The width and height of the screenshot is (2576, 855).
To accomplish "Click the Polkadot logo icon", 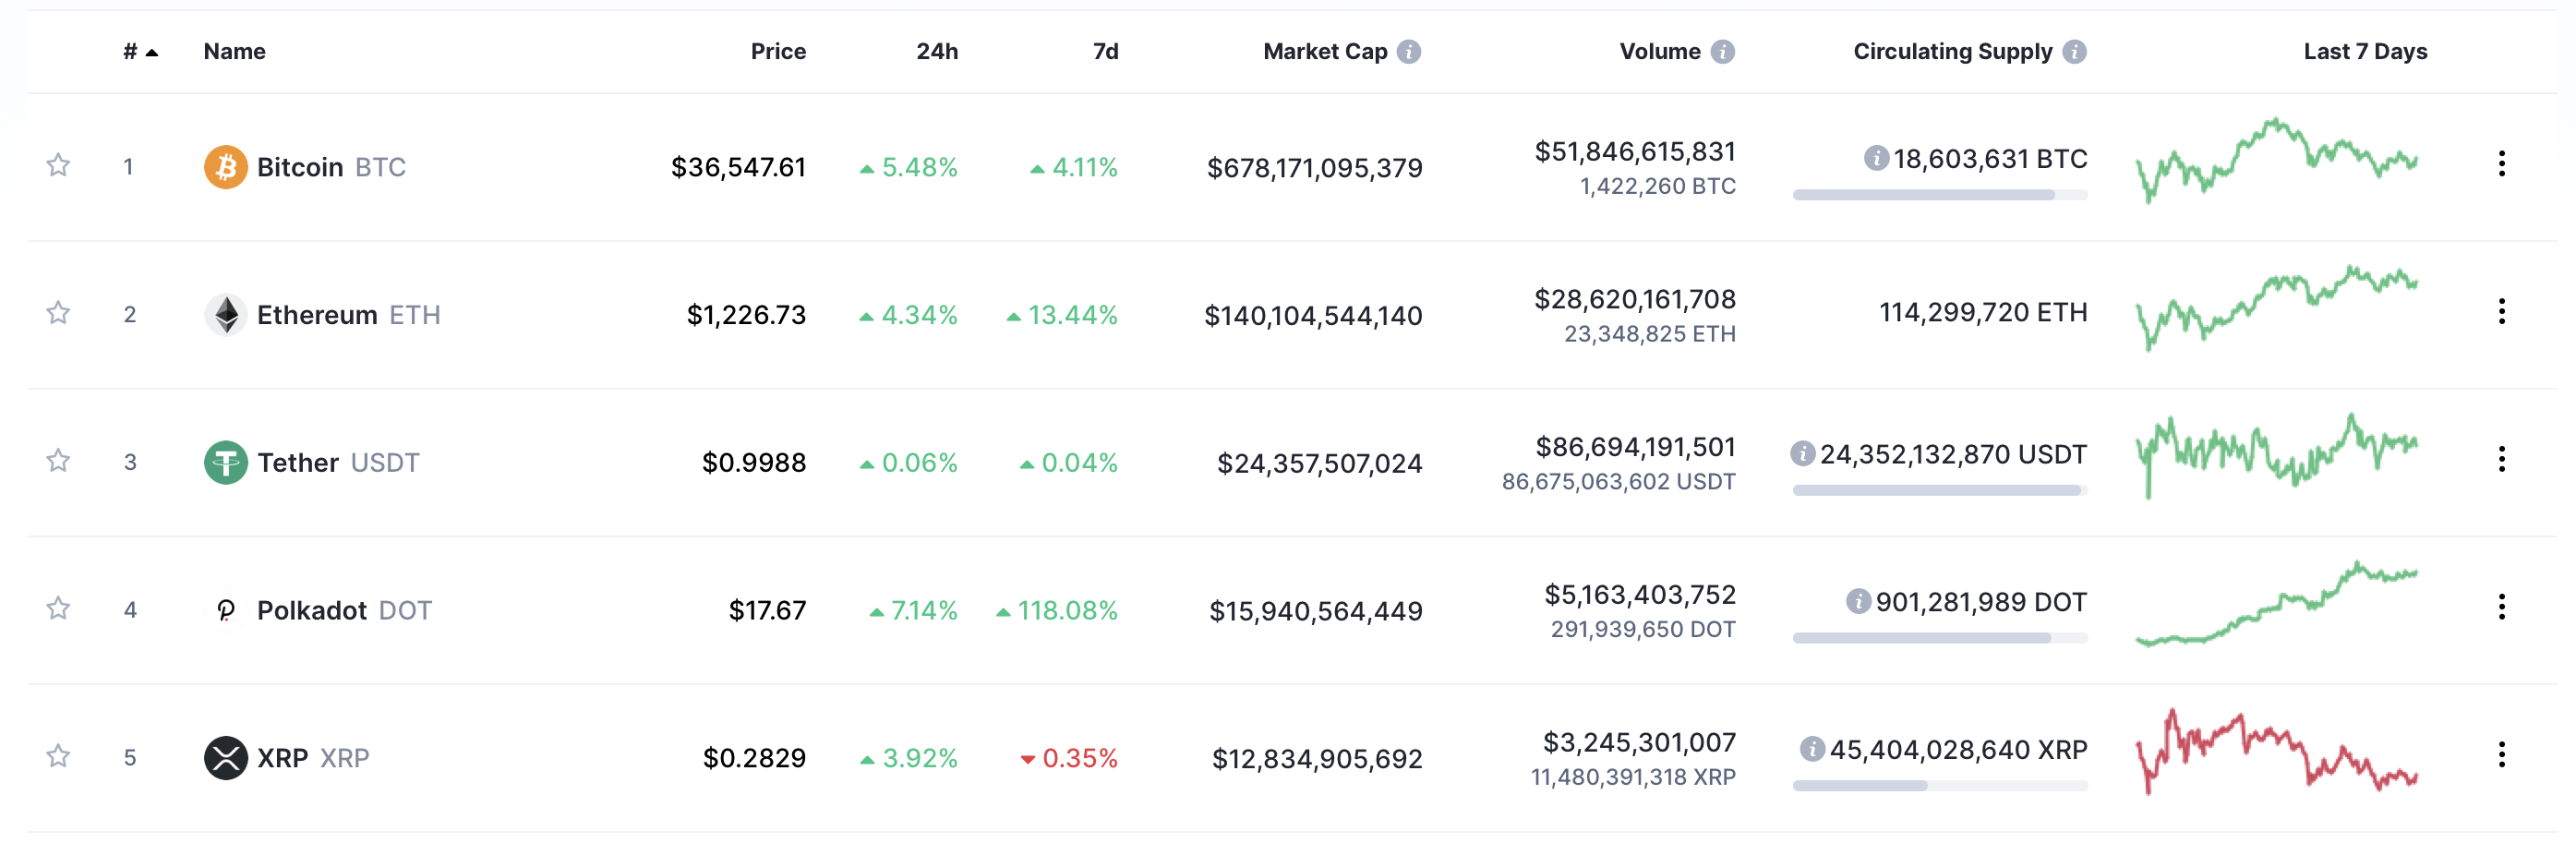I will (x=226, y=610).
